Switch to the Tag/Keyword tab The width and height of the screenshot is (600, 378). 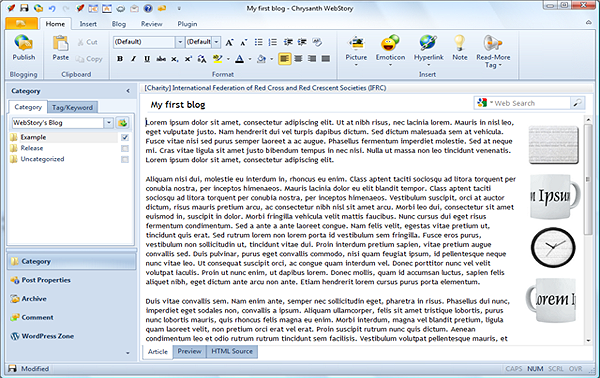click(72, 108)
